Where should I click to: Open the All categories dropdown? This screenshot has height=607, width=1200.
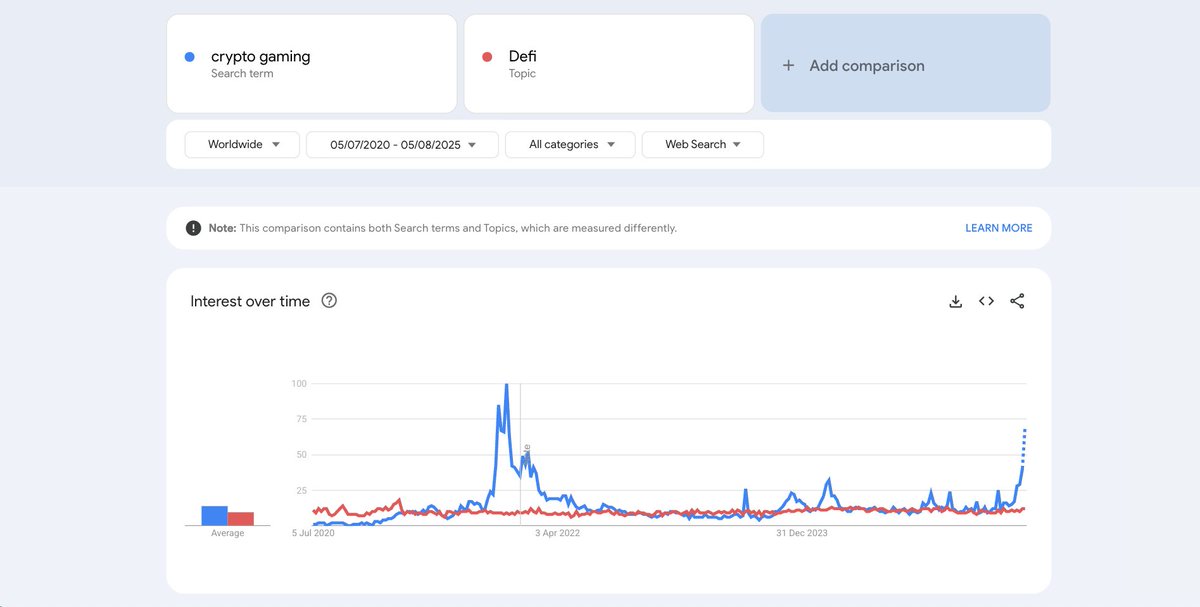tap(570, 145)
